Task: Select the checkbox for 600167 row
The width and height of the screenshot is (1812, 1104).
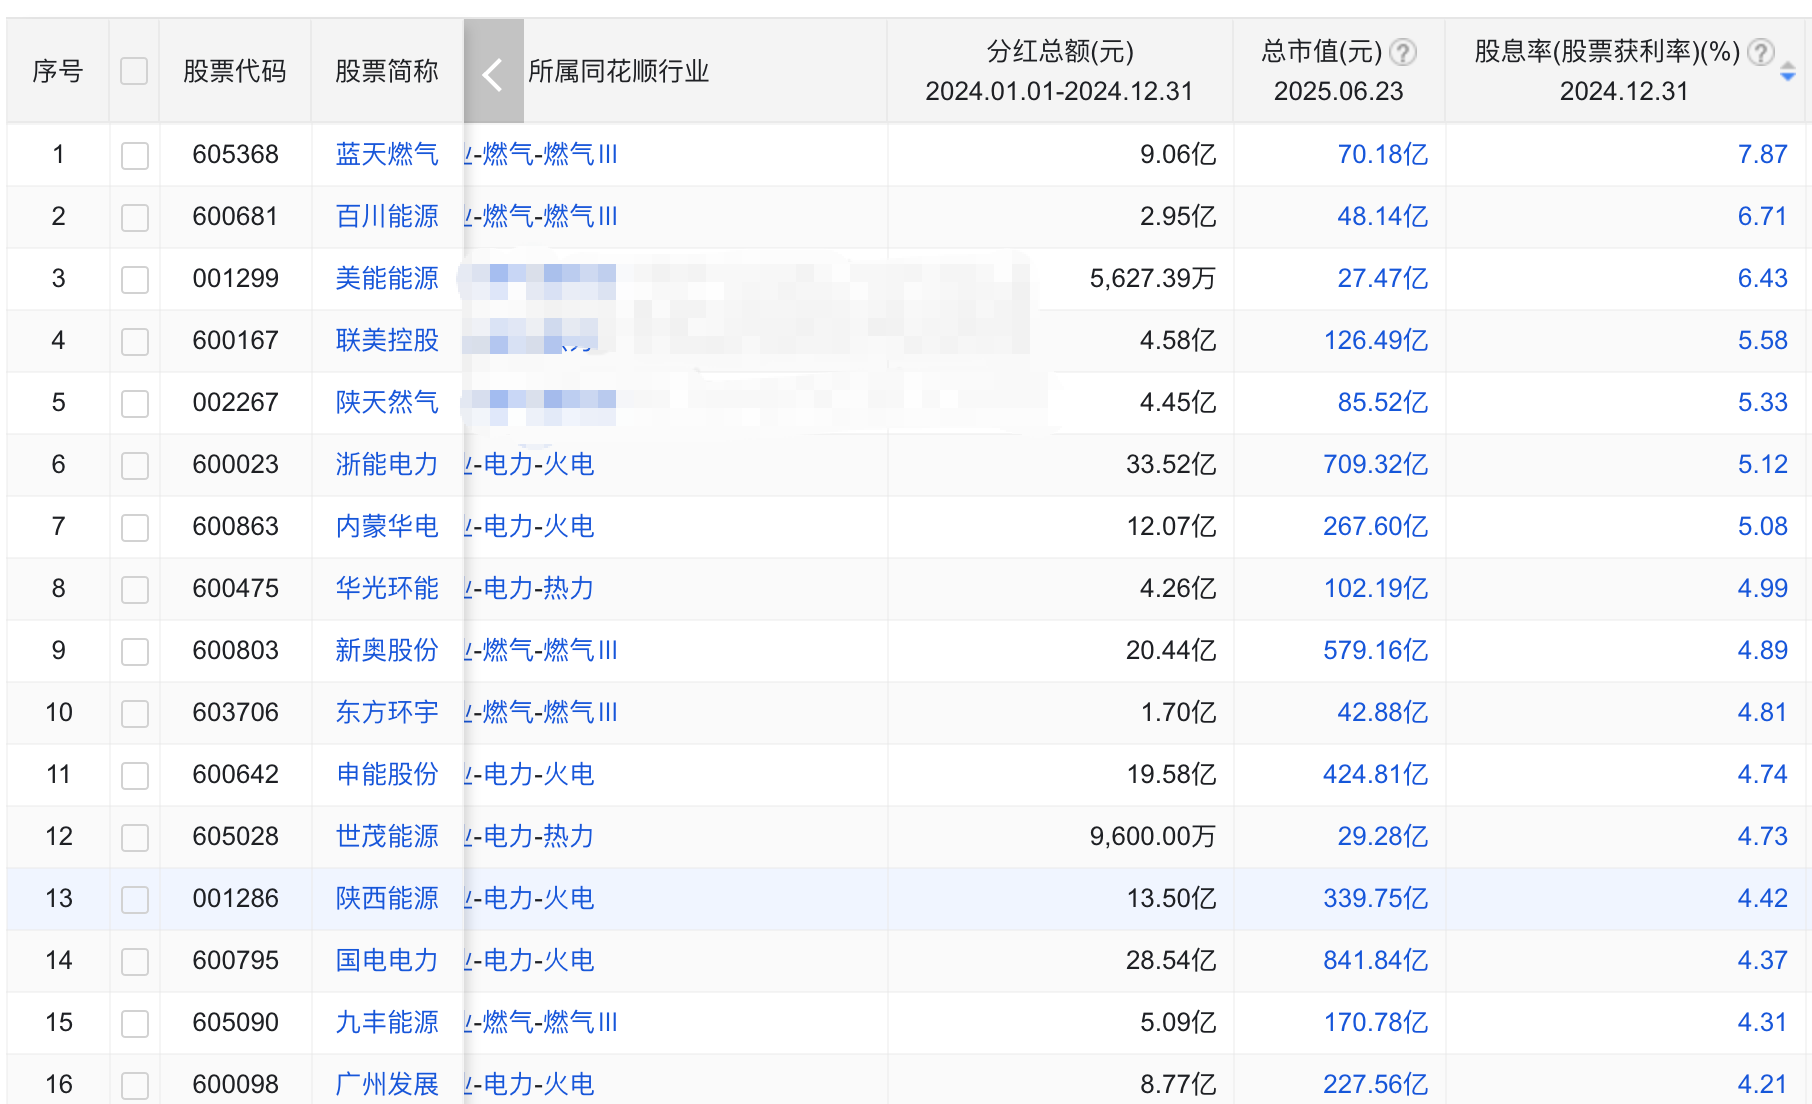Action: coord(134,341)
